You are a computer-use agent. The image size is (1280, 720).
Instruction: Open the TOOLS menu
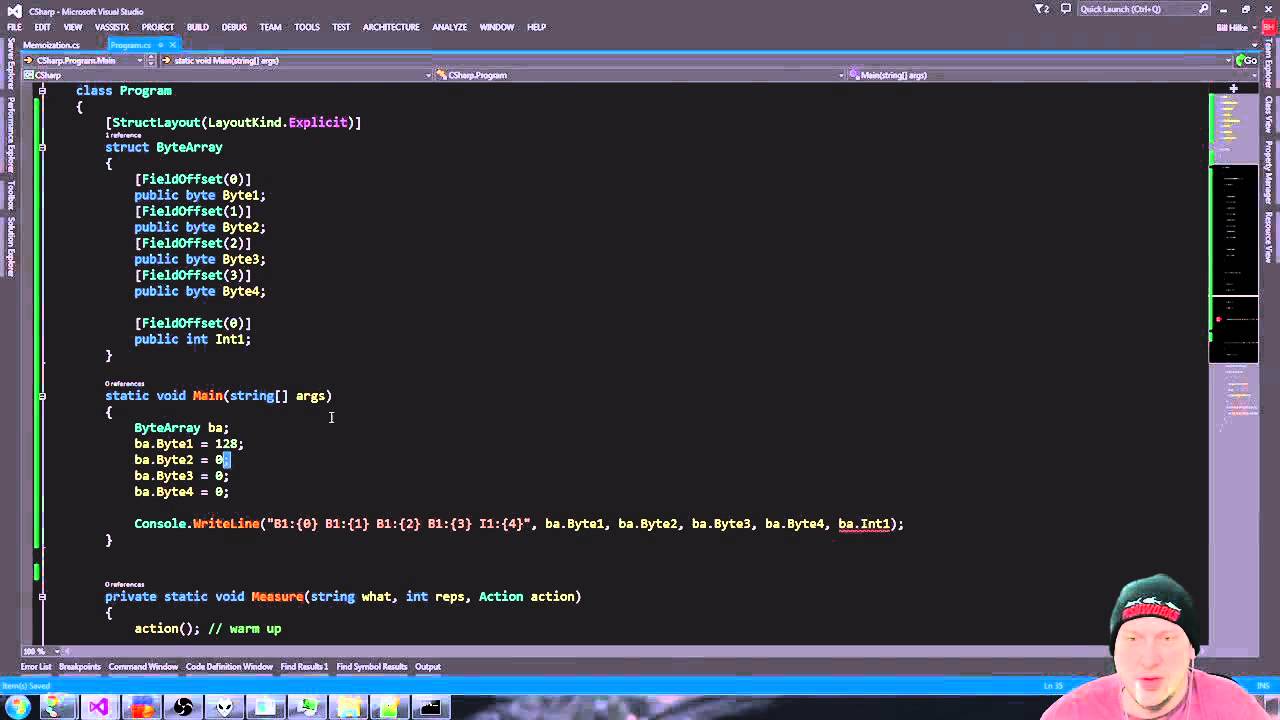(x=307, y=27)
